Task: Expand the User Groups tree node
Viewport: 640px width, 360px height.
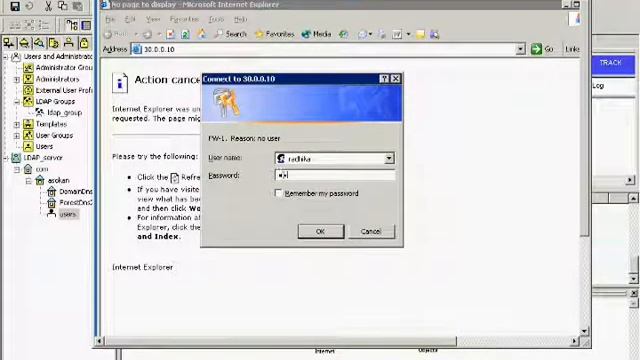Action: (x=17, y=136)
